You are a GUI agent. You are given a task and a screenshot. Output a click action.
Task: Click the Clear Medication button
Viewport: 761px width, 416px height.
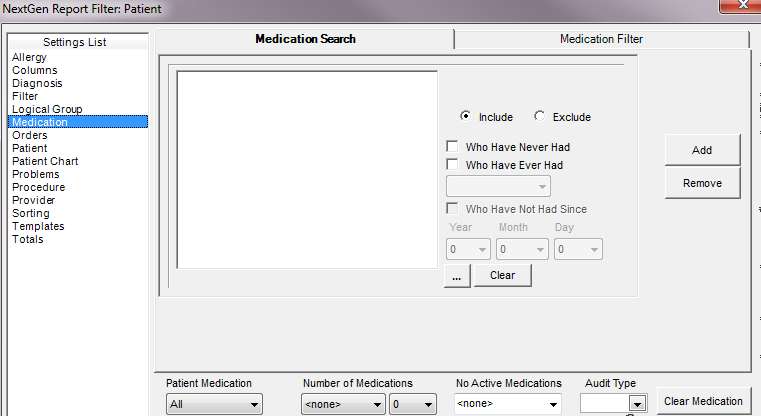point(703,401)
